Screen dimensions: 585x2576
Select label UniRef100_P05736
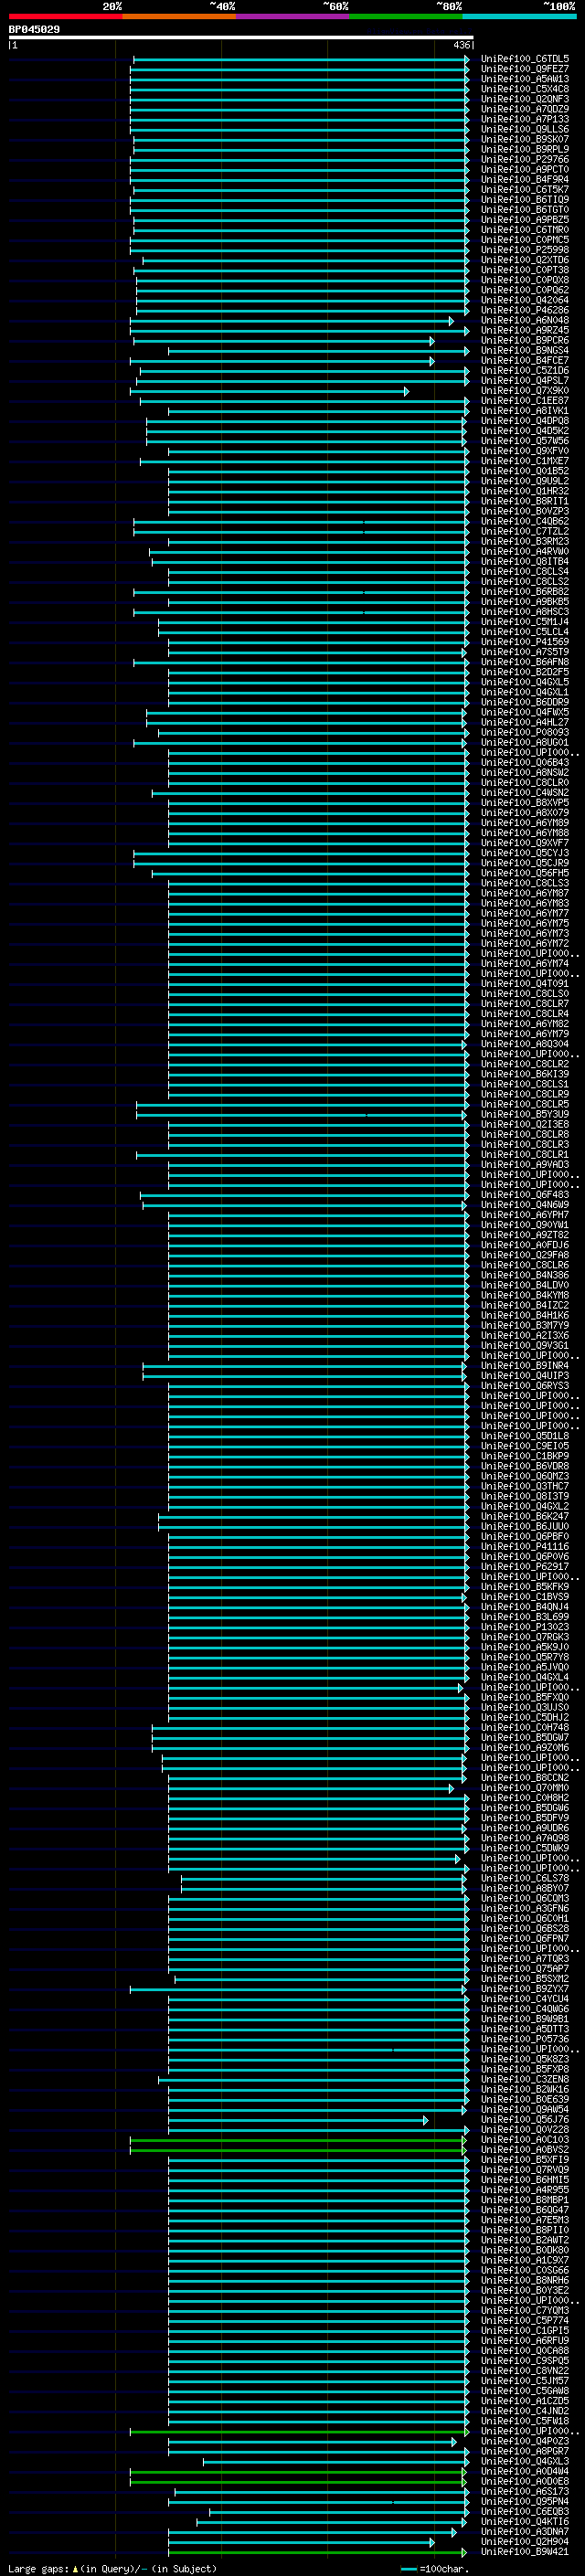[524, 2039]
